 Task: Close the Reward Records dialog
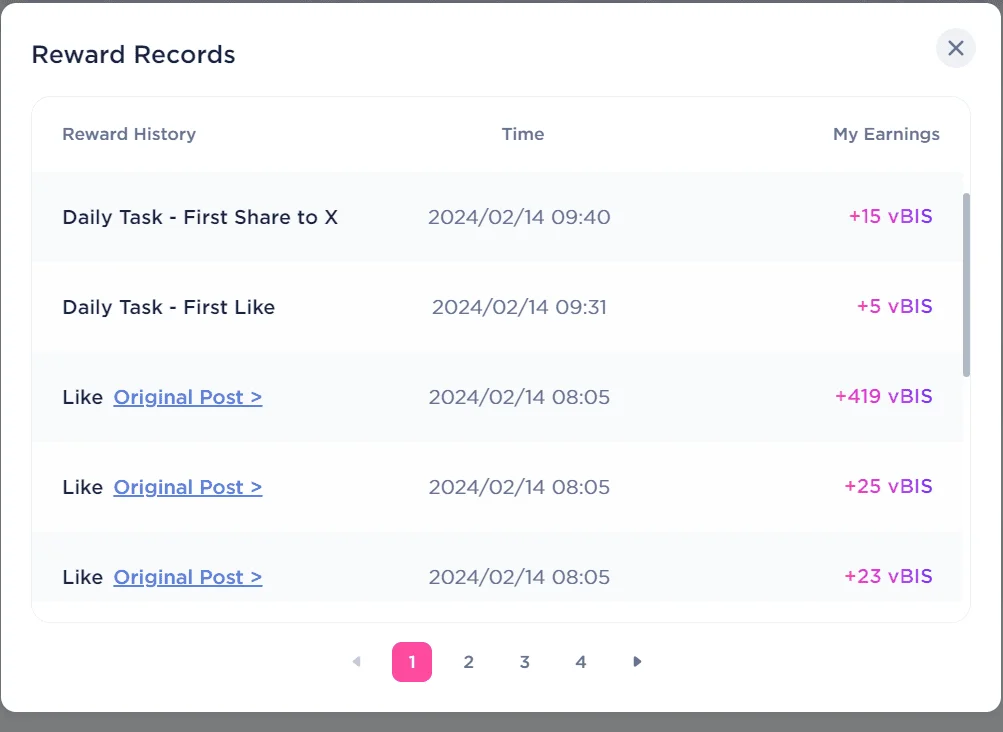click(x=955, y=48)
